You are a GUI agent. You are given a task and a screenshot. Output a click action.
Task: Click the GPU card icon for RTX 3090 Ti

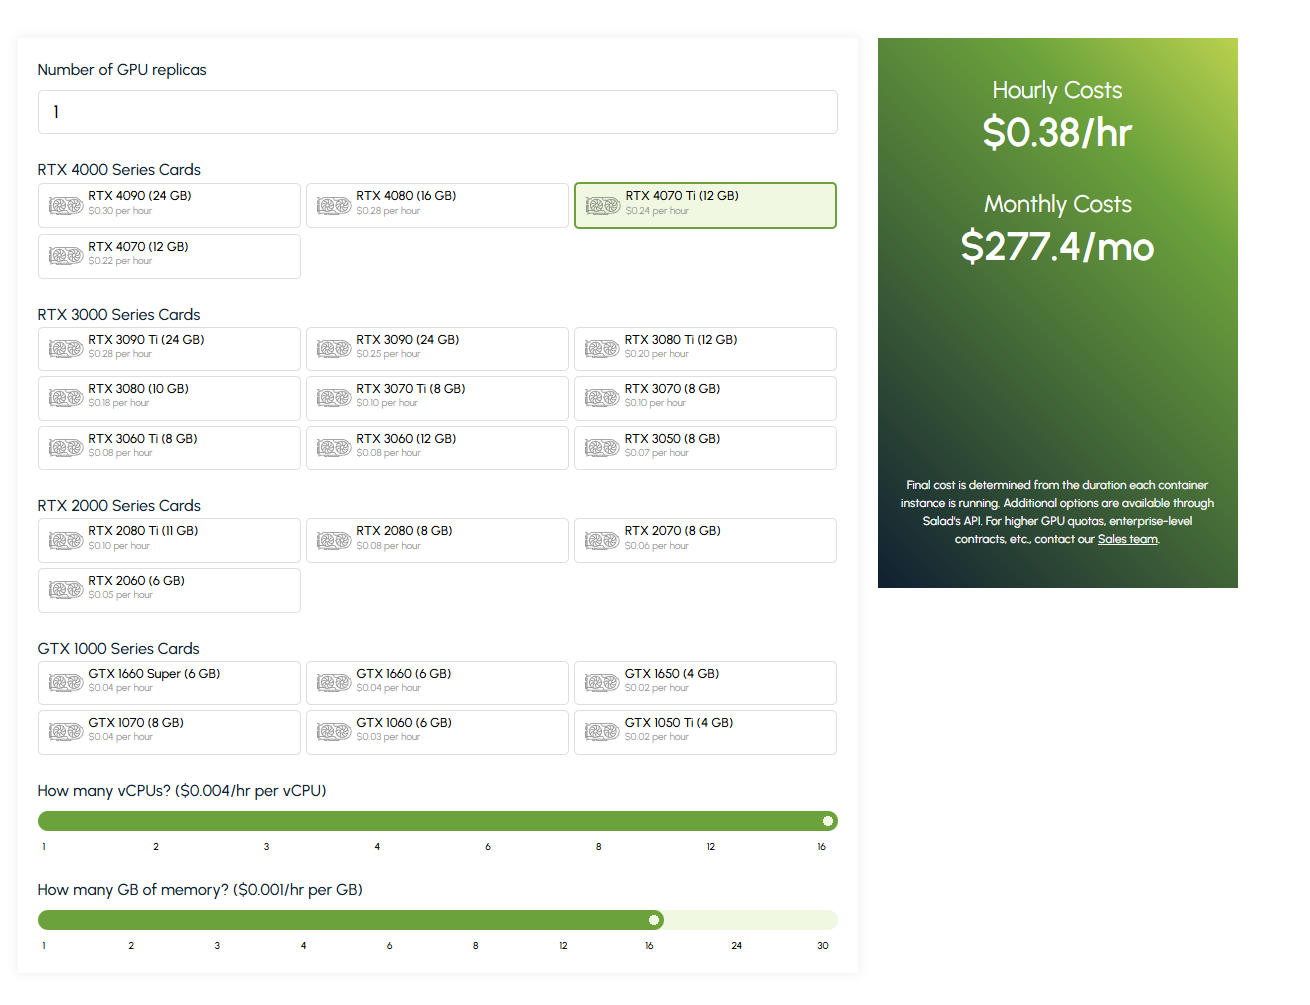pyautogui.click(x=66, y=349)
